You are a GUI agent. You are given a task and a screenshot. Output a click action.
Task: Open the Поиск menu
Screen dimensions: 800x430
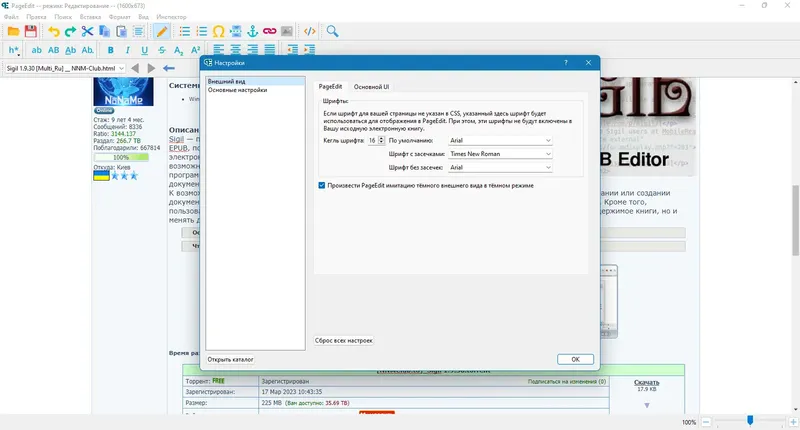click(63, 17)
